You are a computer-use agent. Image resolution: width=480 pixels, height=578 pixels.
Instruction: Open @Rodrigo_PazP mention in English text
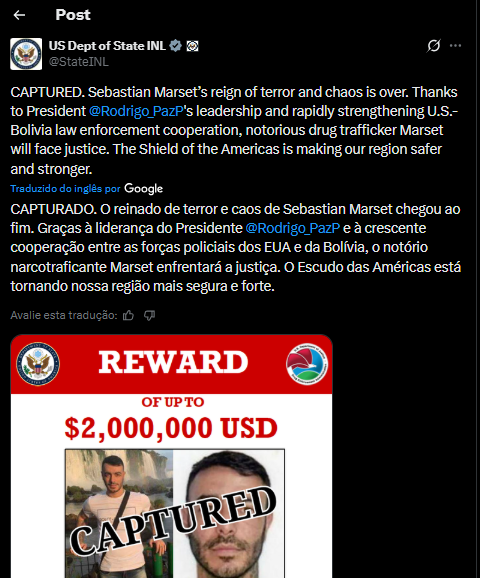pos(136,111)
